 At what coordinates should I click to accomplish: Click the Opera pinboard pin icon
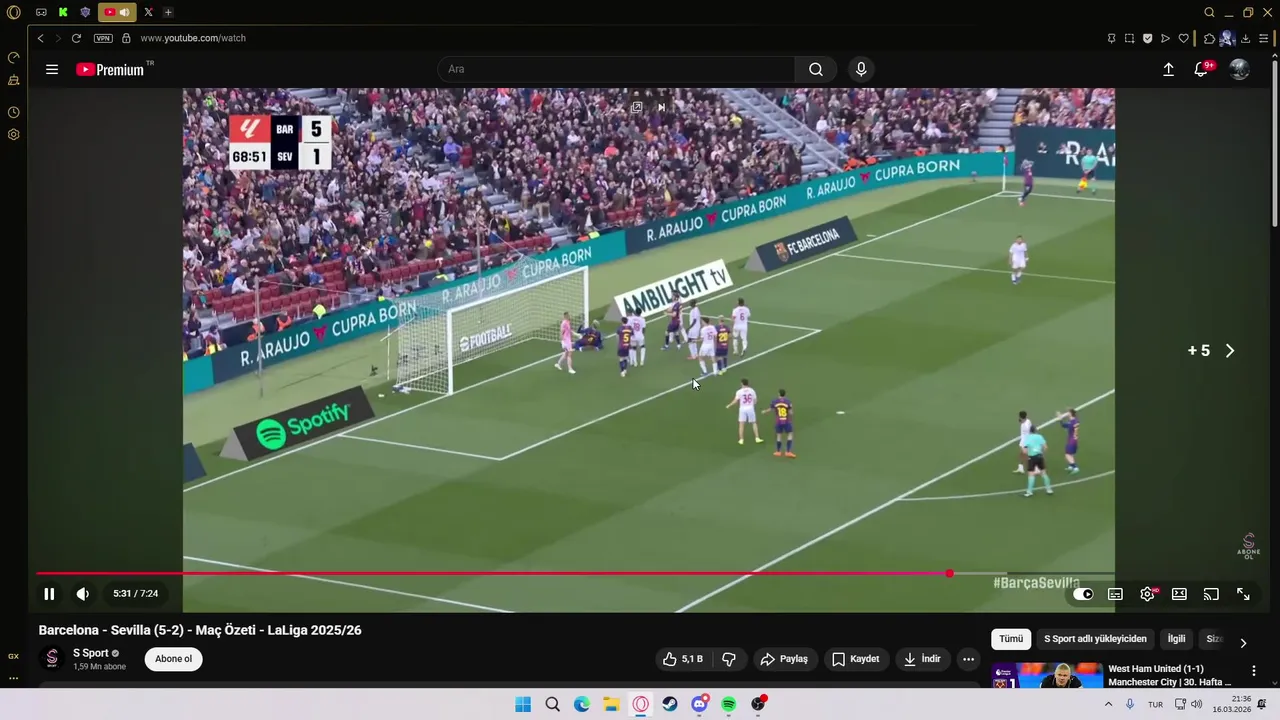[1111, 38]
